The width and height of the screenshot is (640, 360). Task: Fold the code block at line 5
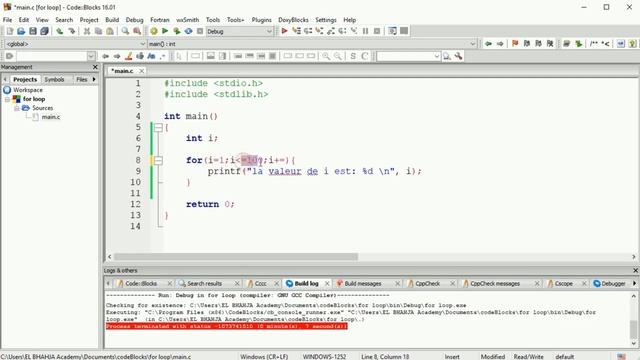point(158,127)
